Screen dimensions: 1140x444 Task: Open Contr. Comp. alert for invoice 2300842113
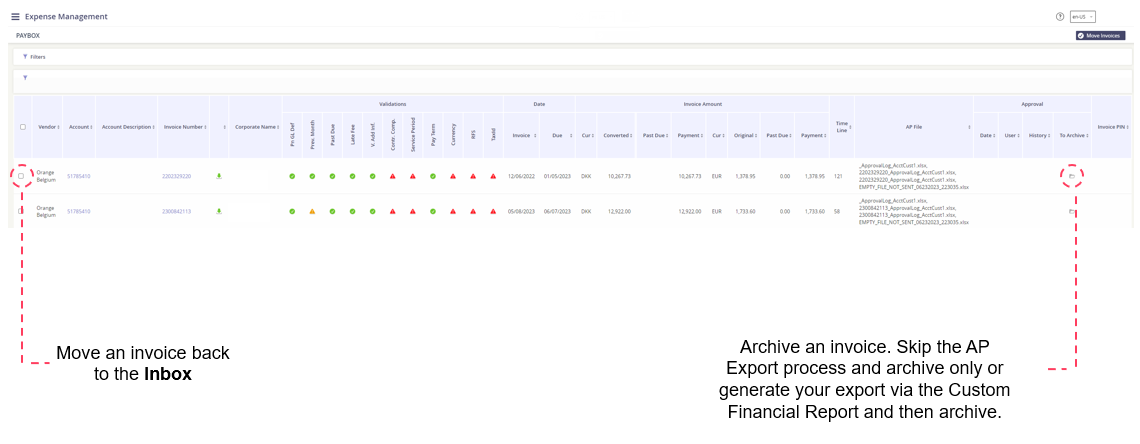click(393, 211)
